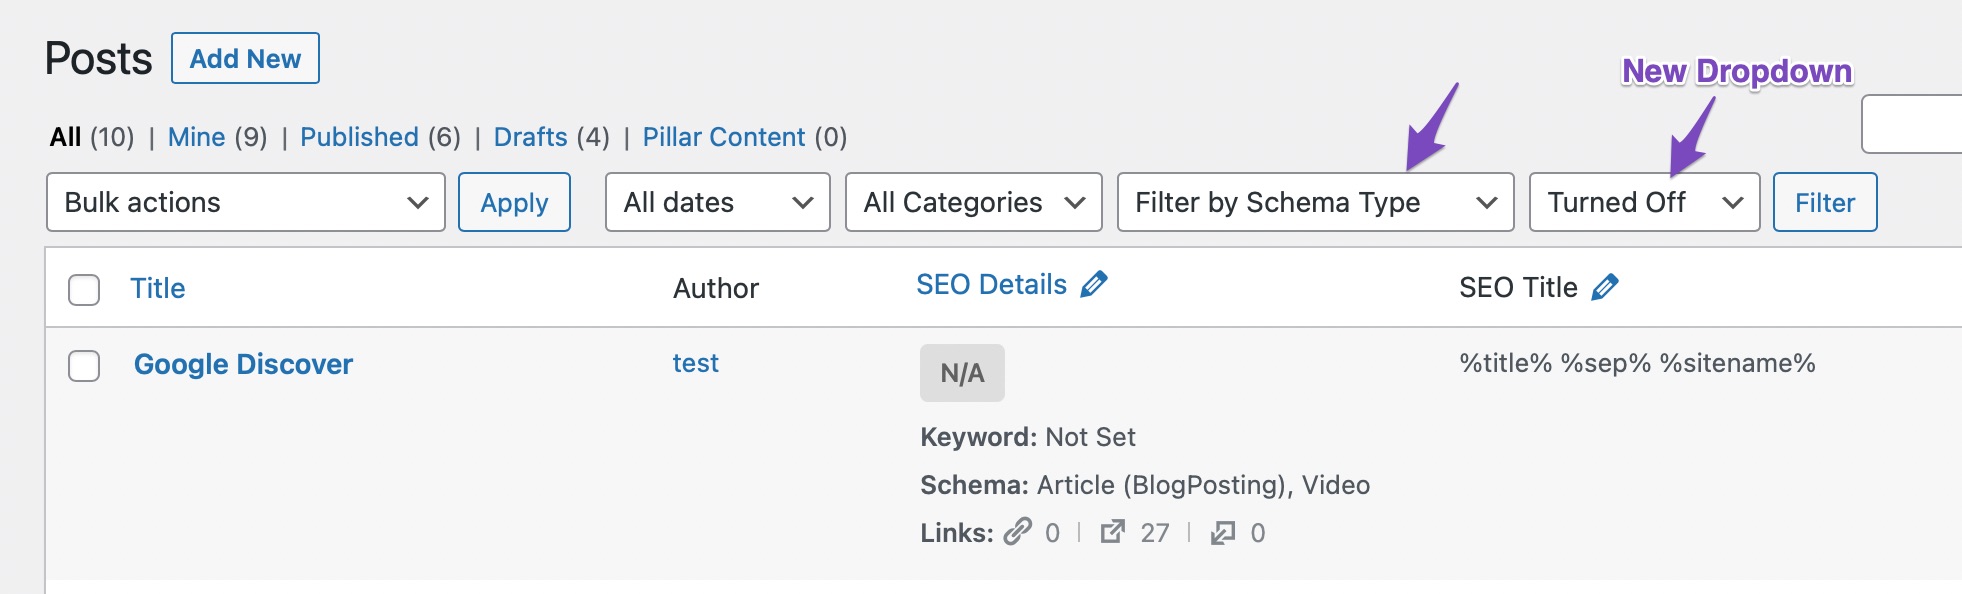This screenshot has width=1962, height=594.
Task: Click the Schema: Article (BlogPosting), Video text
Action: click(1145, 485)
